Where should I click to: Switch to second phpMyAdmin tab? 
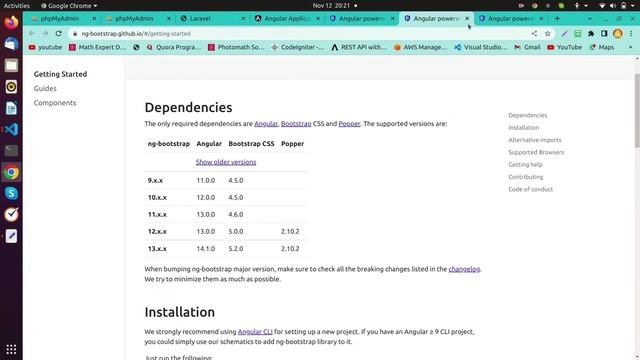134,18
